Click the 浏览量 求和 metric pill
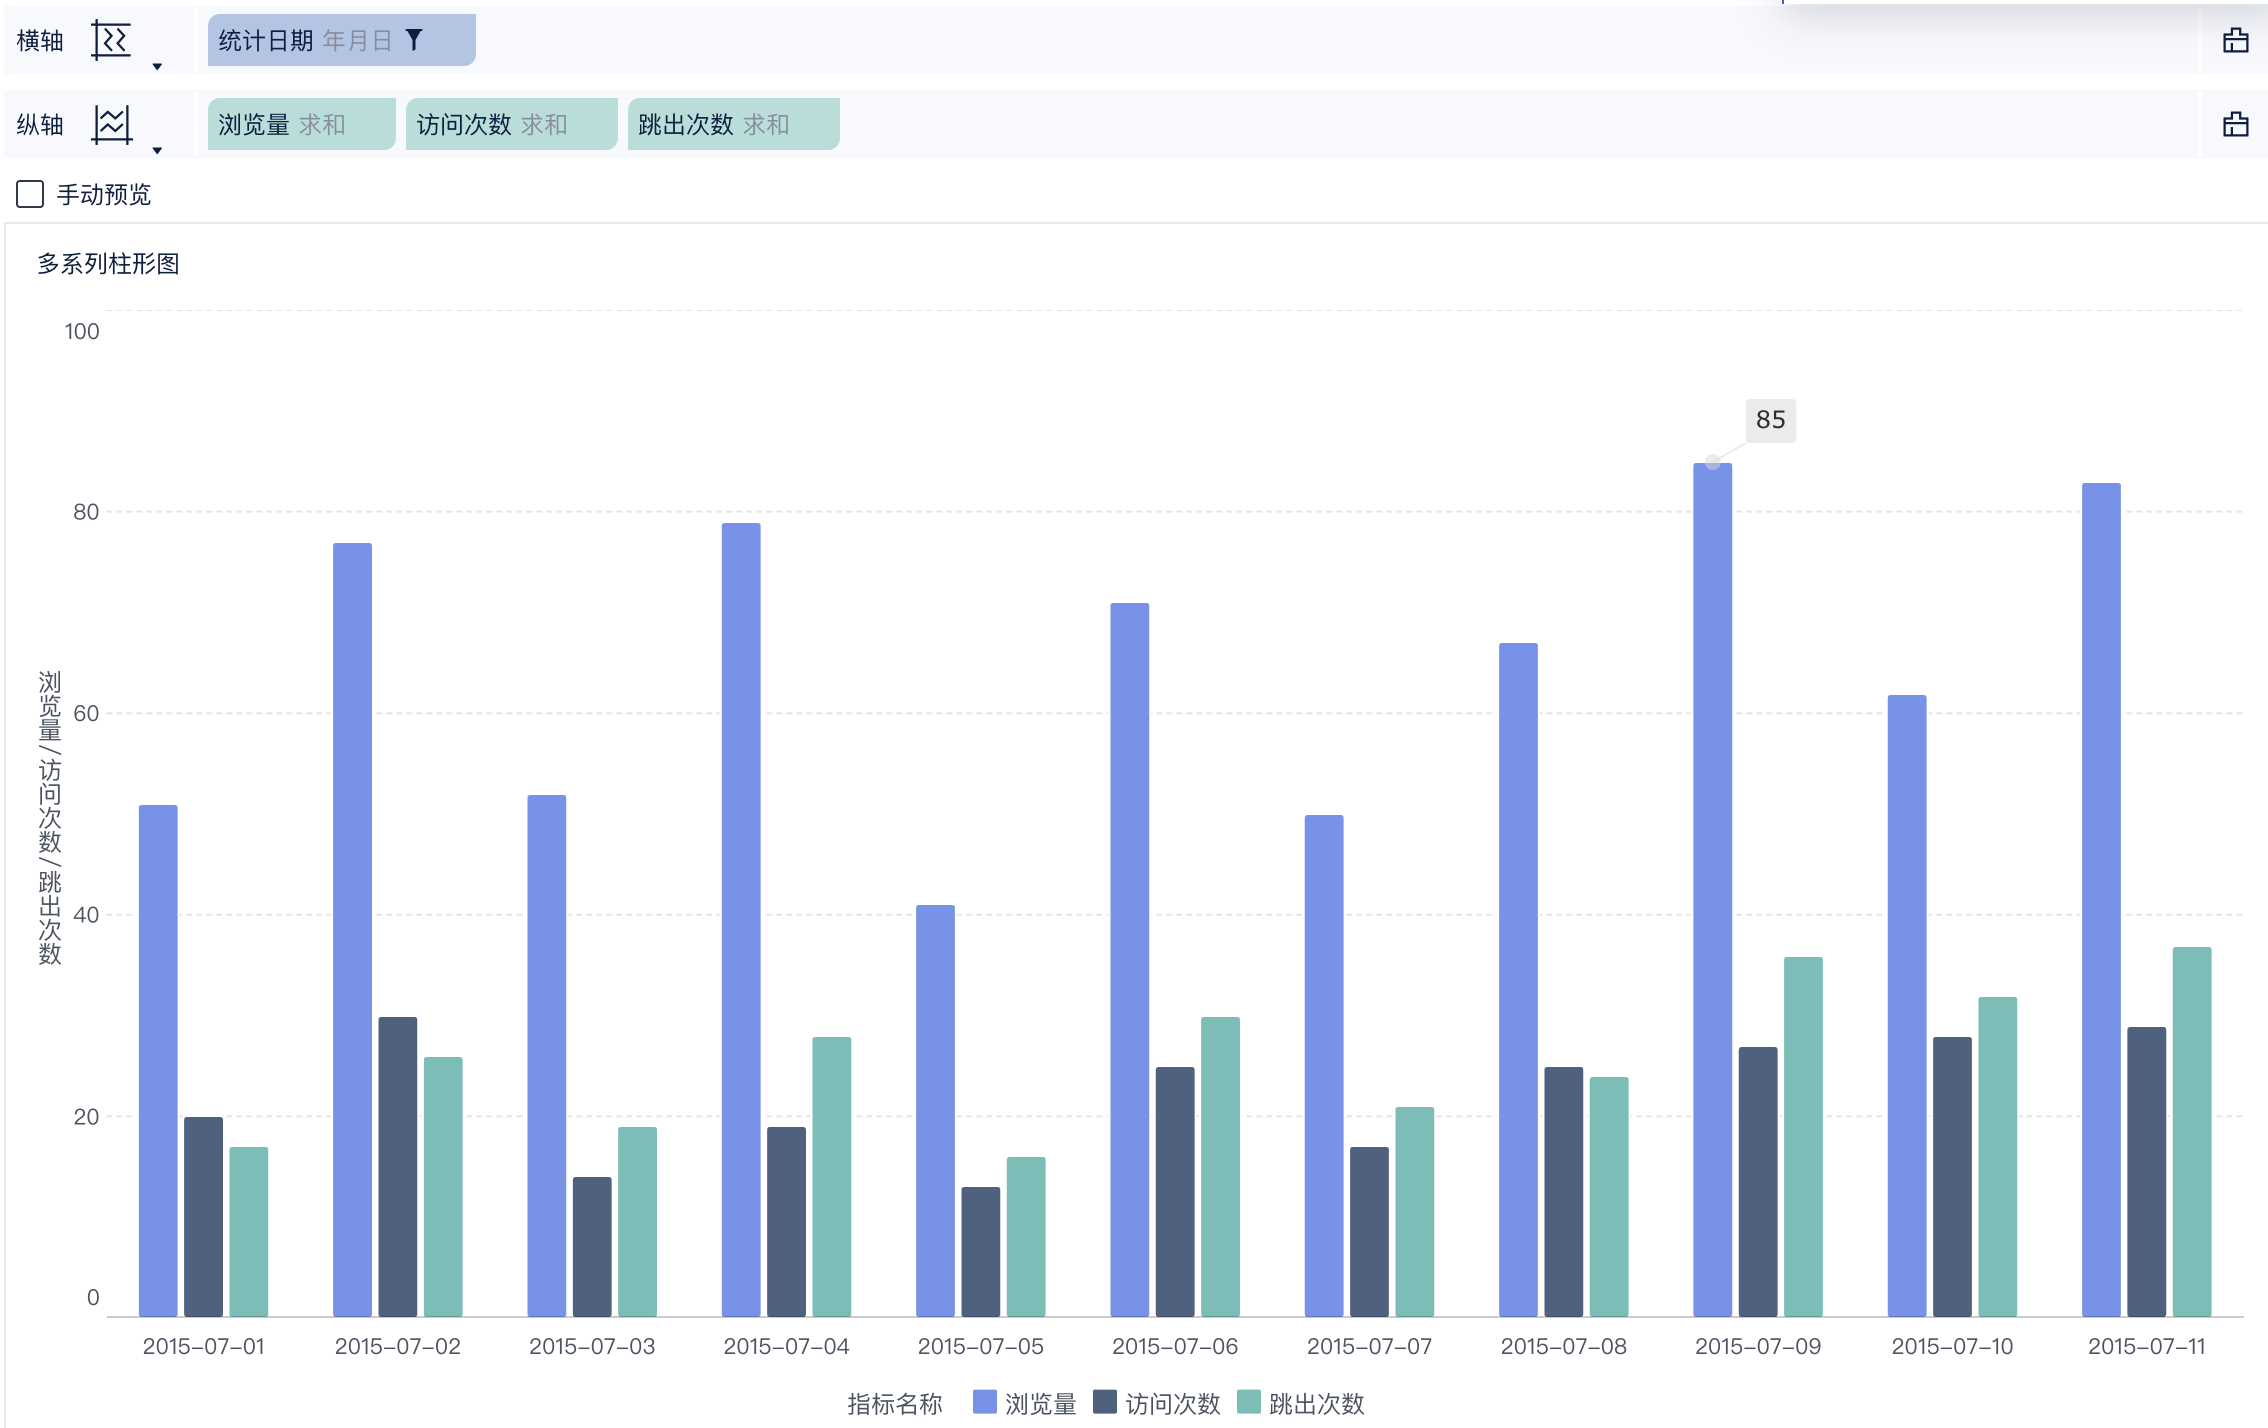Image resolution: width=2268 pixels, height=1428 pixels. point(300,125)
